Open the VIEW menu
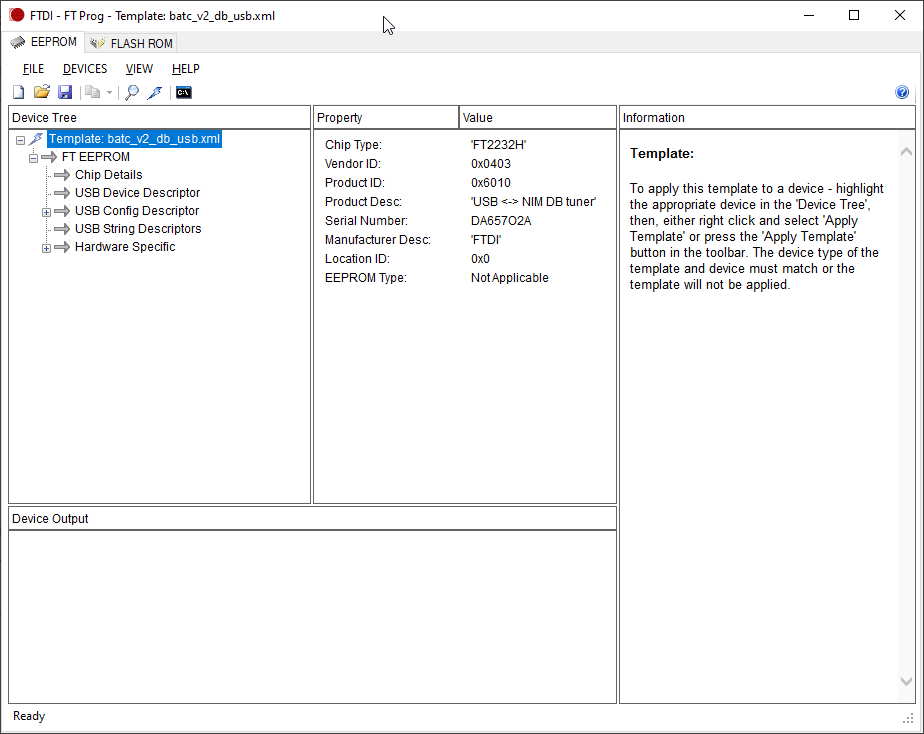924x734 pixels. pyautogui.click(x=139, y=69)
